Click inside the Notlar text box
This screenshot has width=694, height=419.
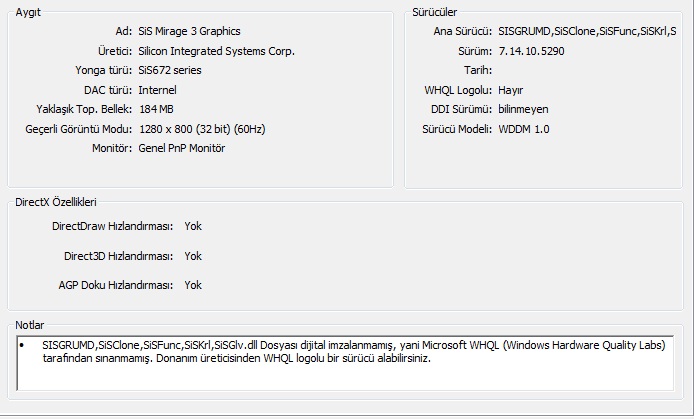point(345,364)
